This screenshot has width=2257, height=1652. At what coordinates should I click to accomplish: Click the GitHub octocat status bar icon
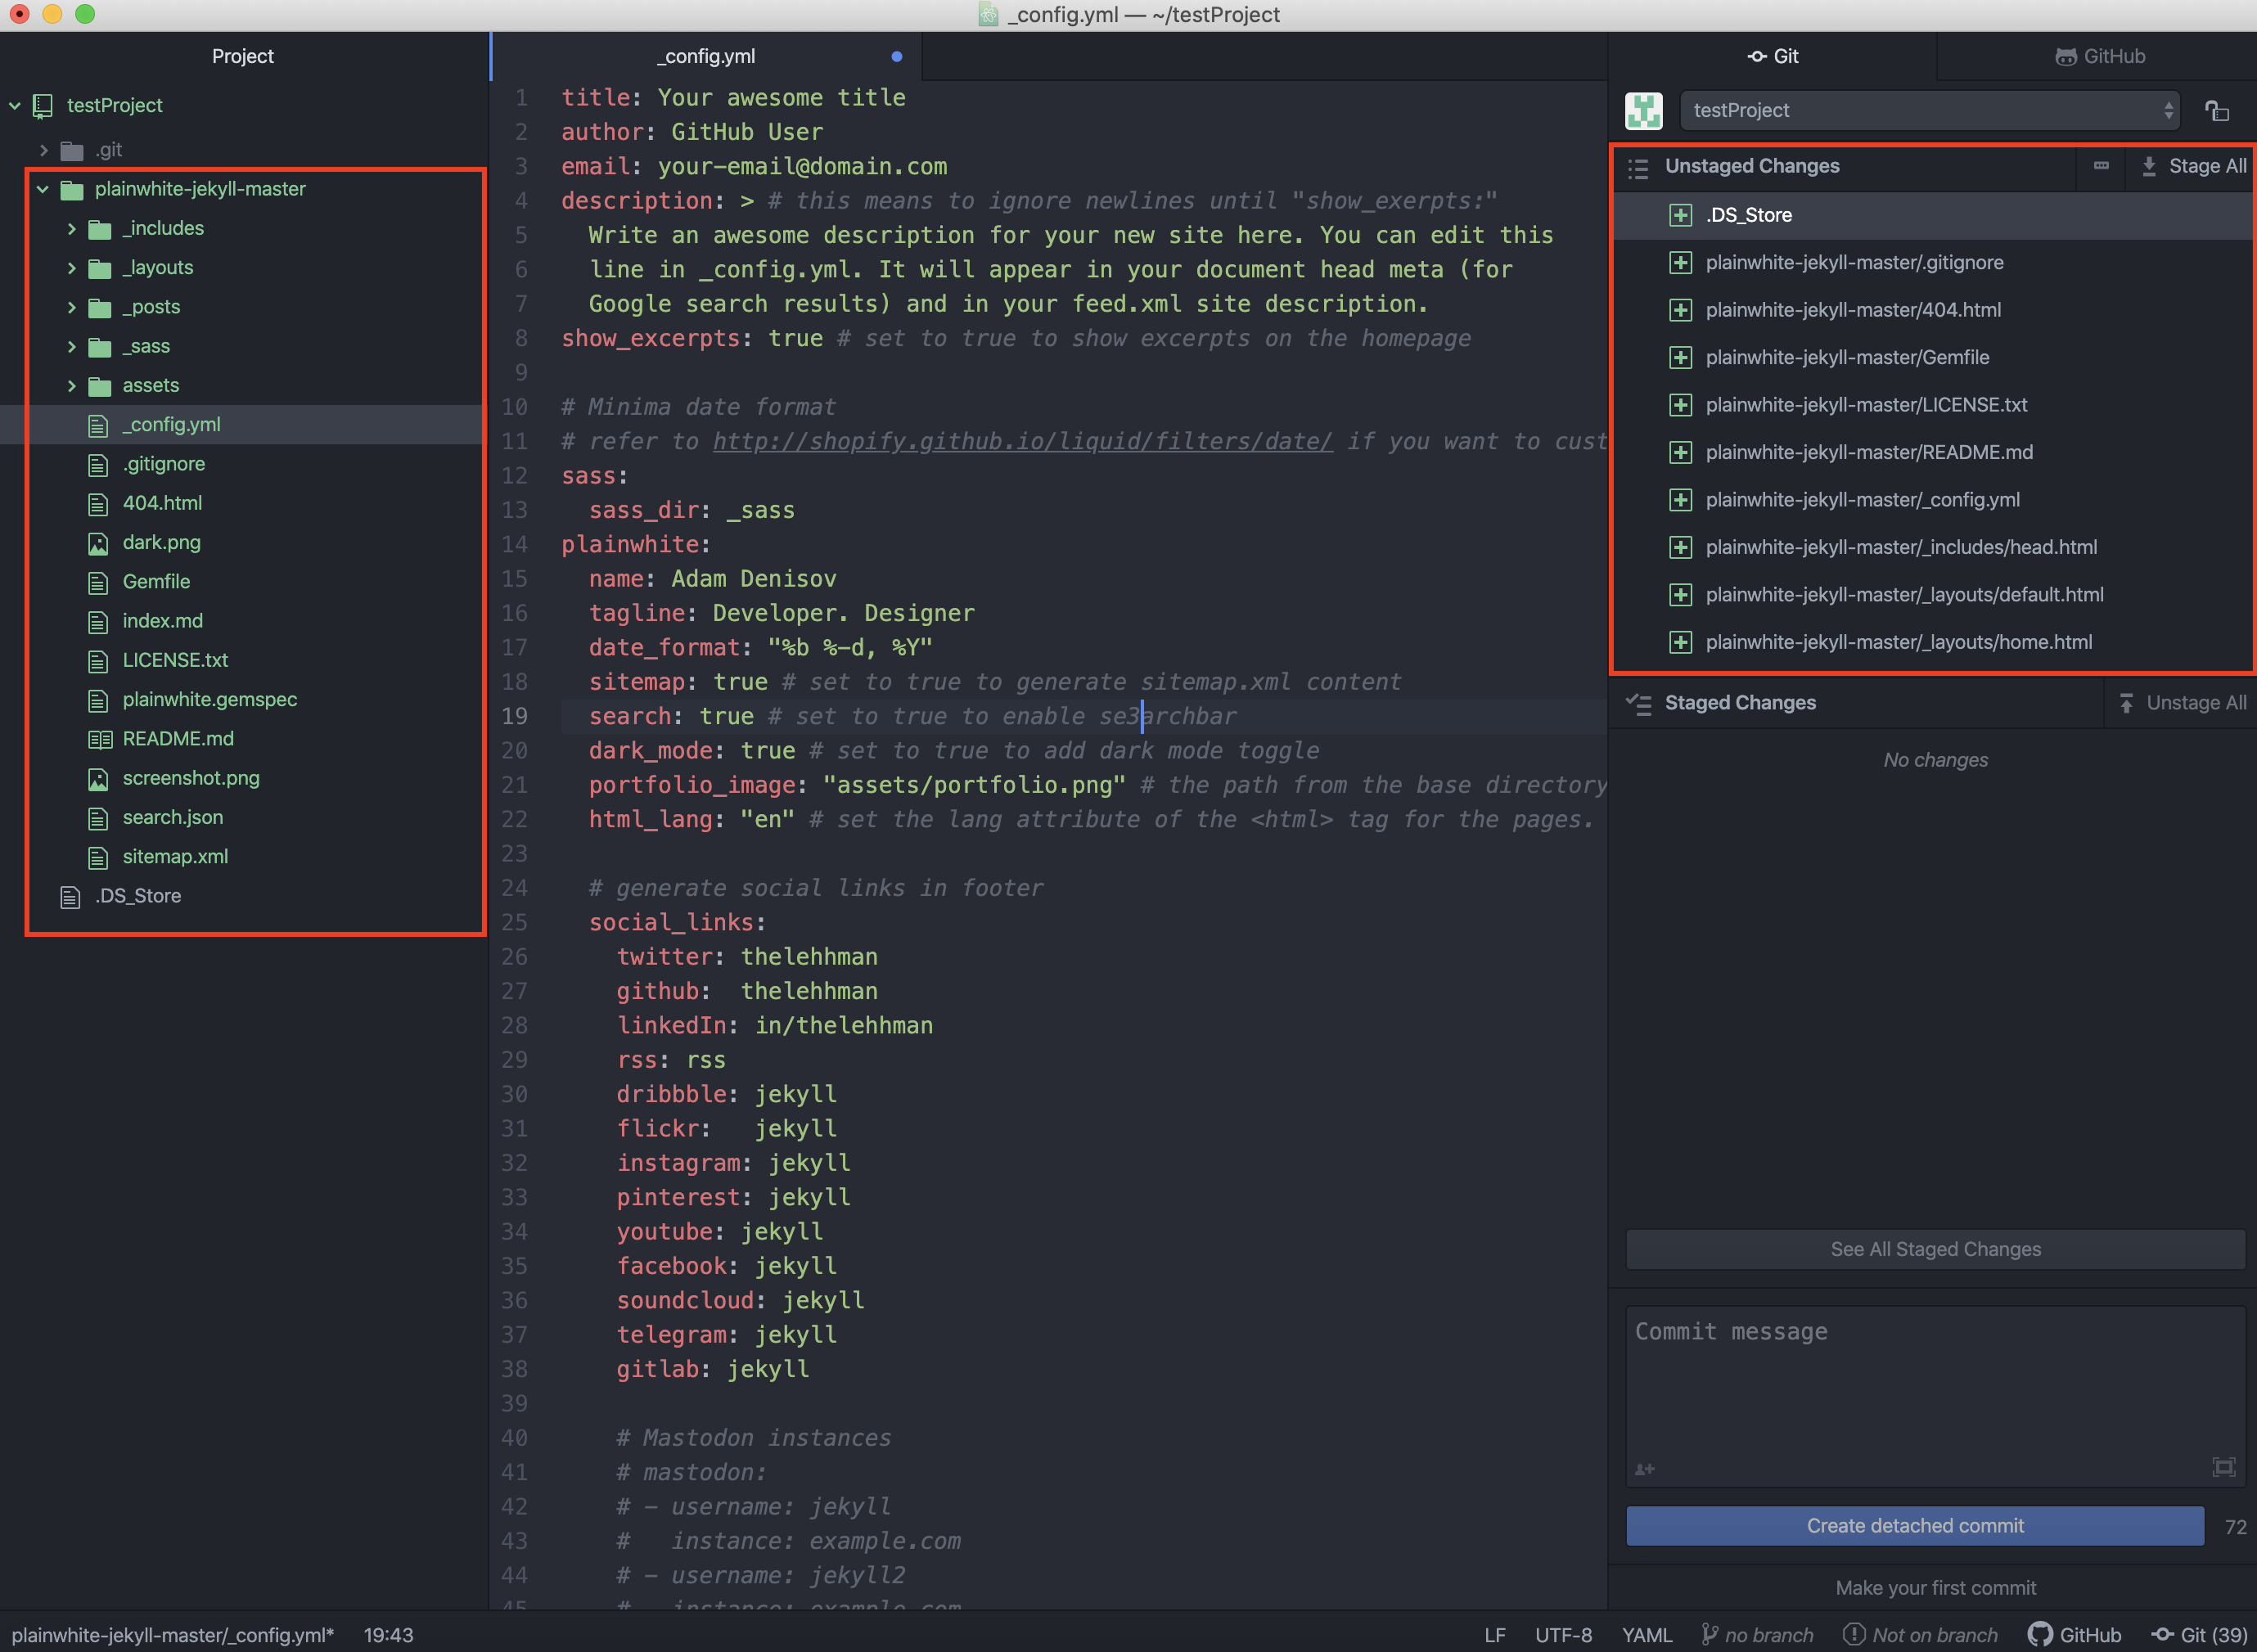pos(2040,1634)
